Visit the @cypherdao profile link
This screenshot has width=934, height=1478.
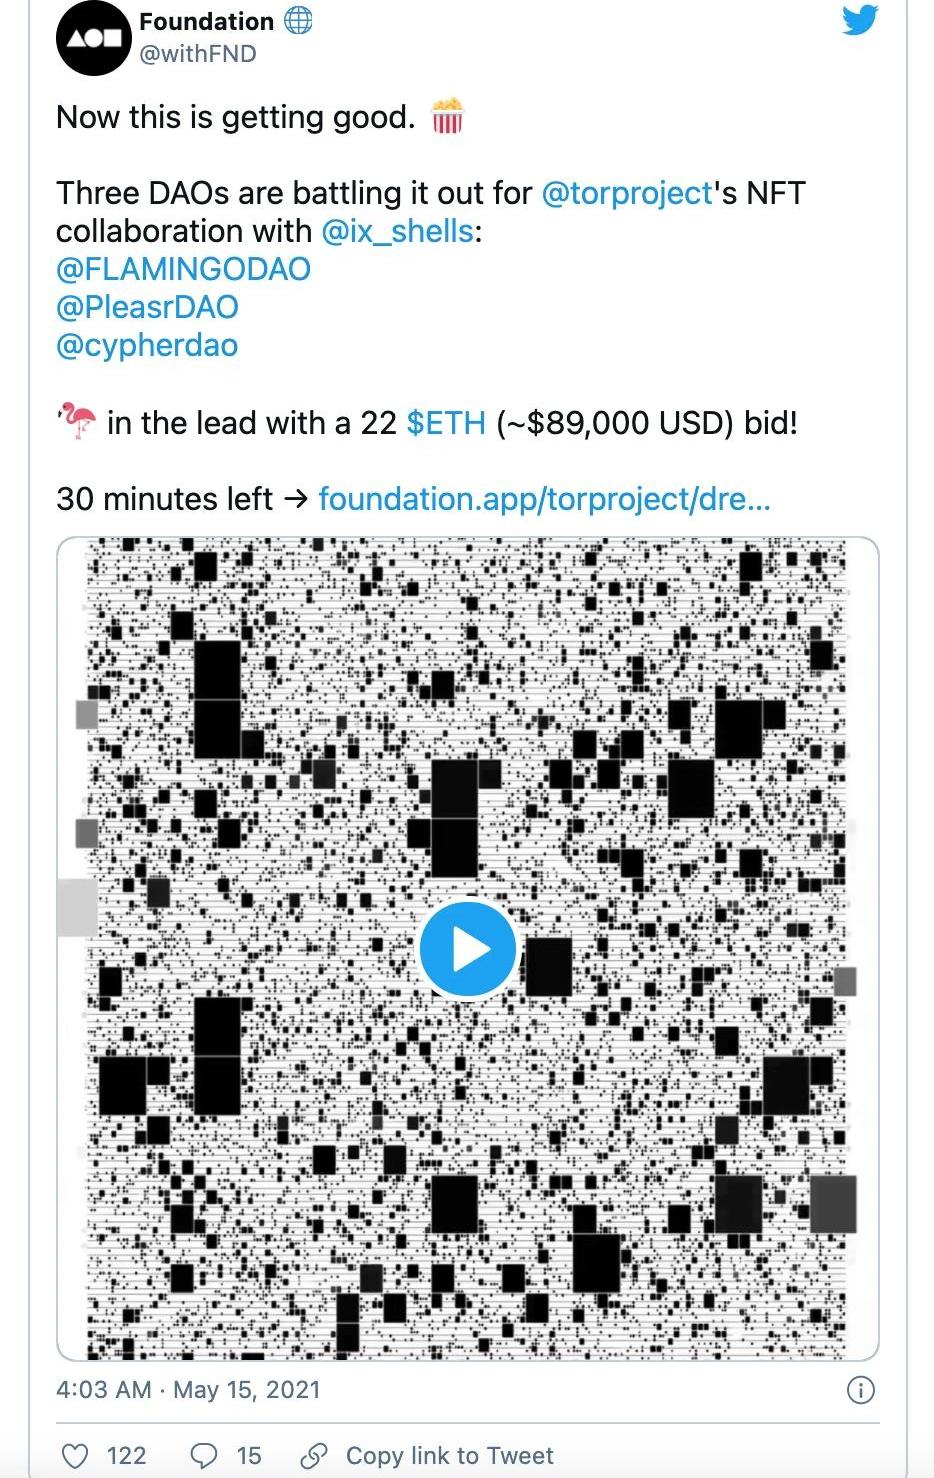click(x=147, y=345)
